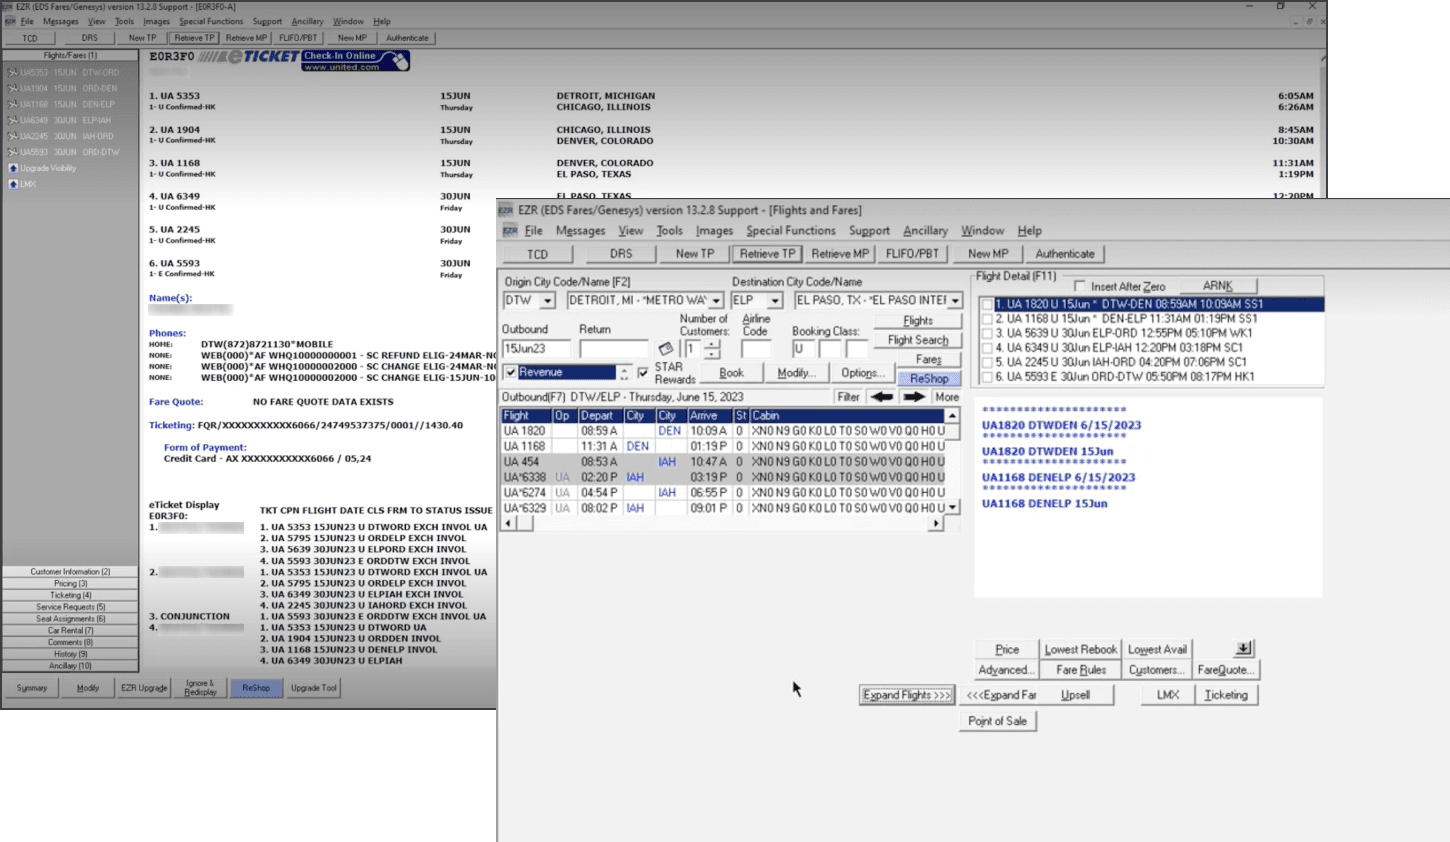Open the History (9) panel tab

[70, 654]
